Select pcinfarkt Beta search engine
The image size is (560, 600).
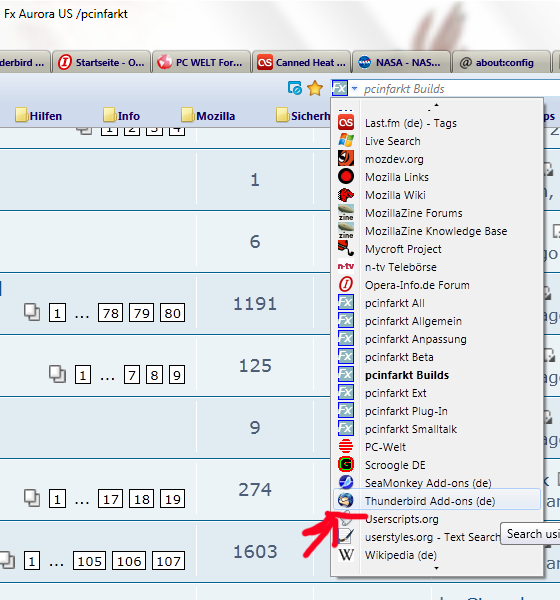tap(436, 357)
